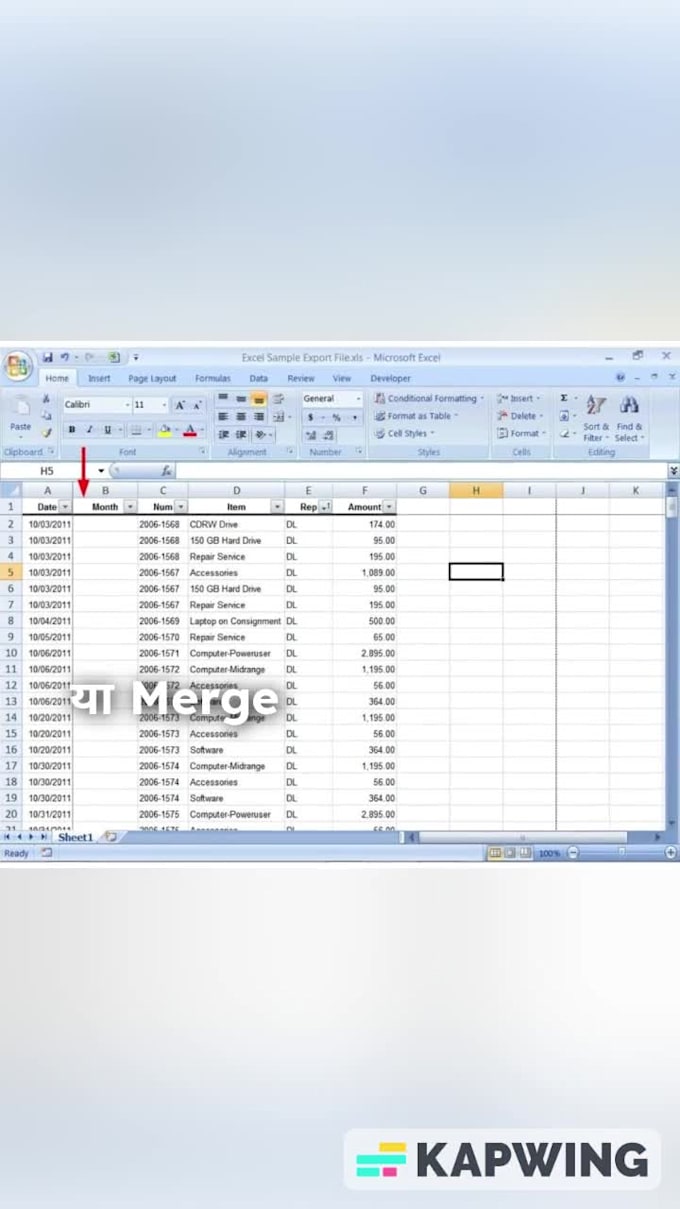Click the Format cells button

click(520, 434)
